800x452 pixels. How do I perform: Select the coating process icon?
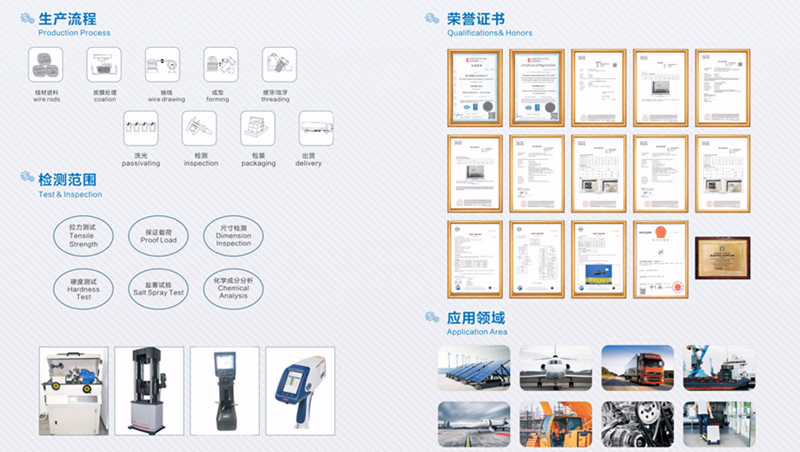[x=104, y=65]
